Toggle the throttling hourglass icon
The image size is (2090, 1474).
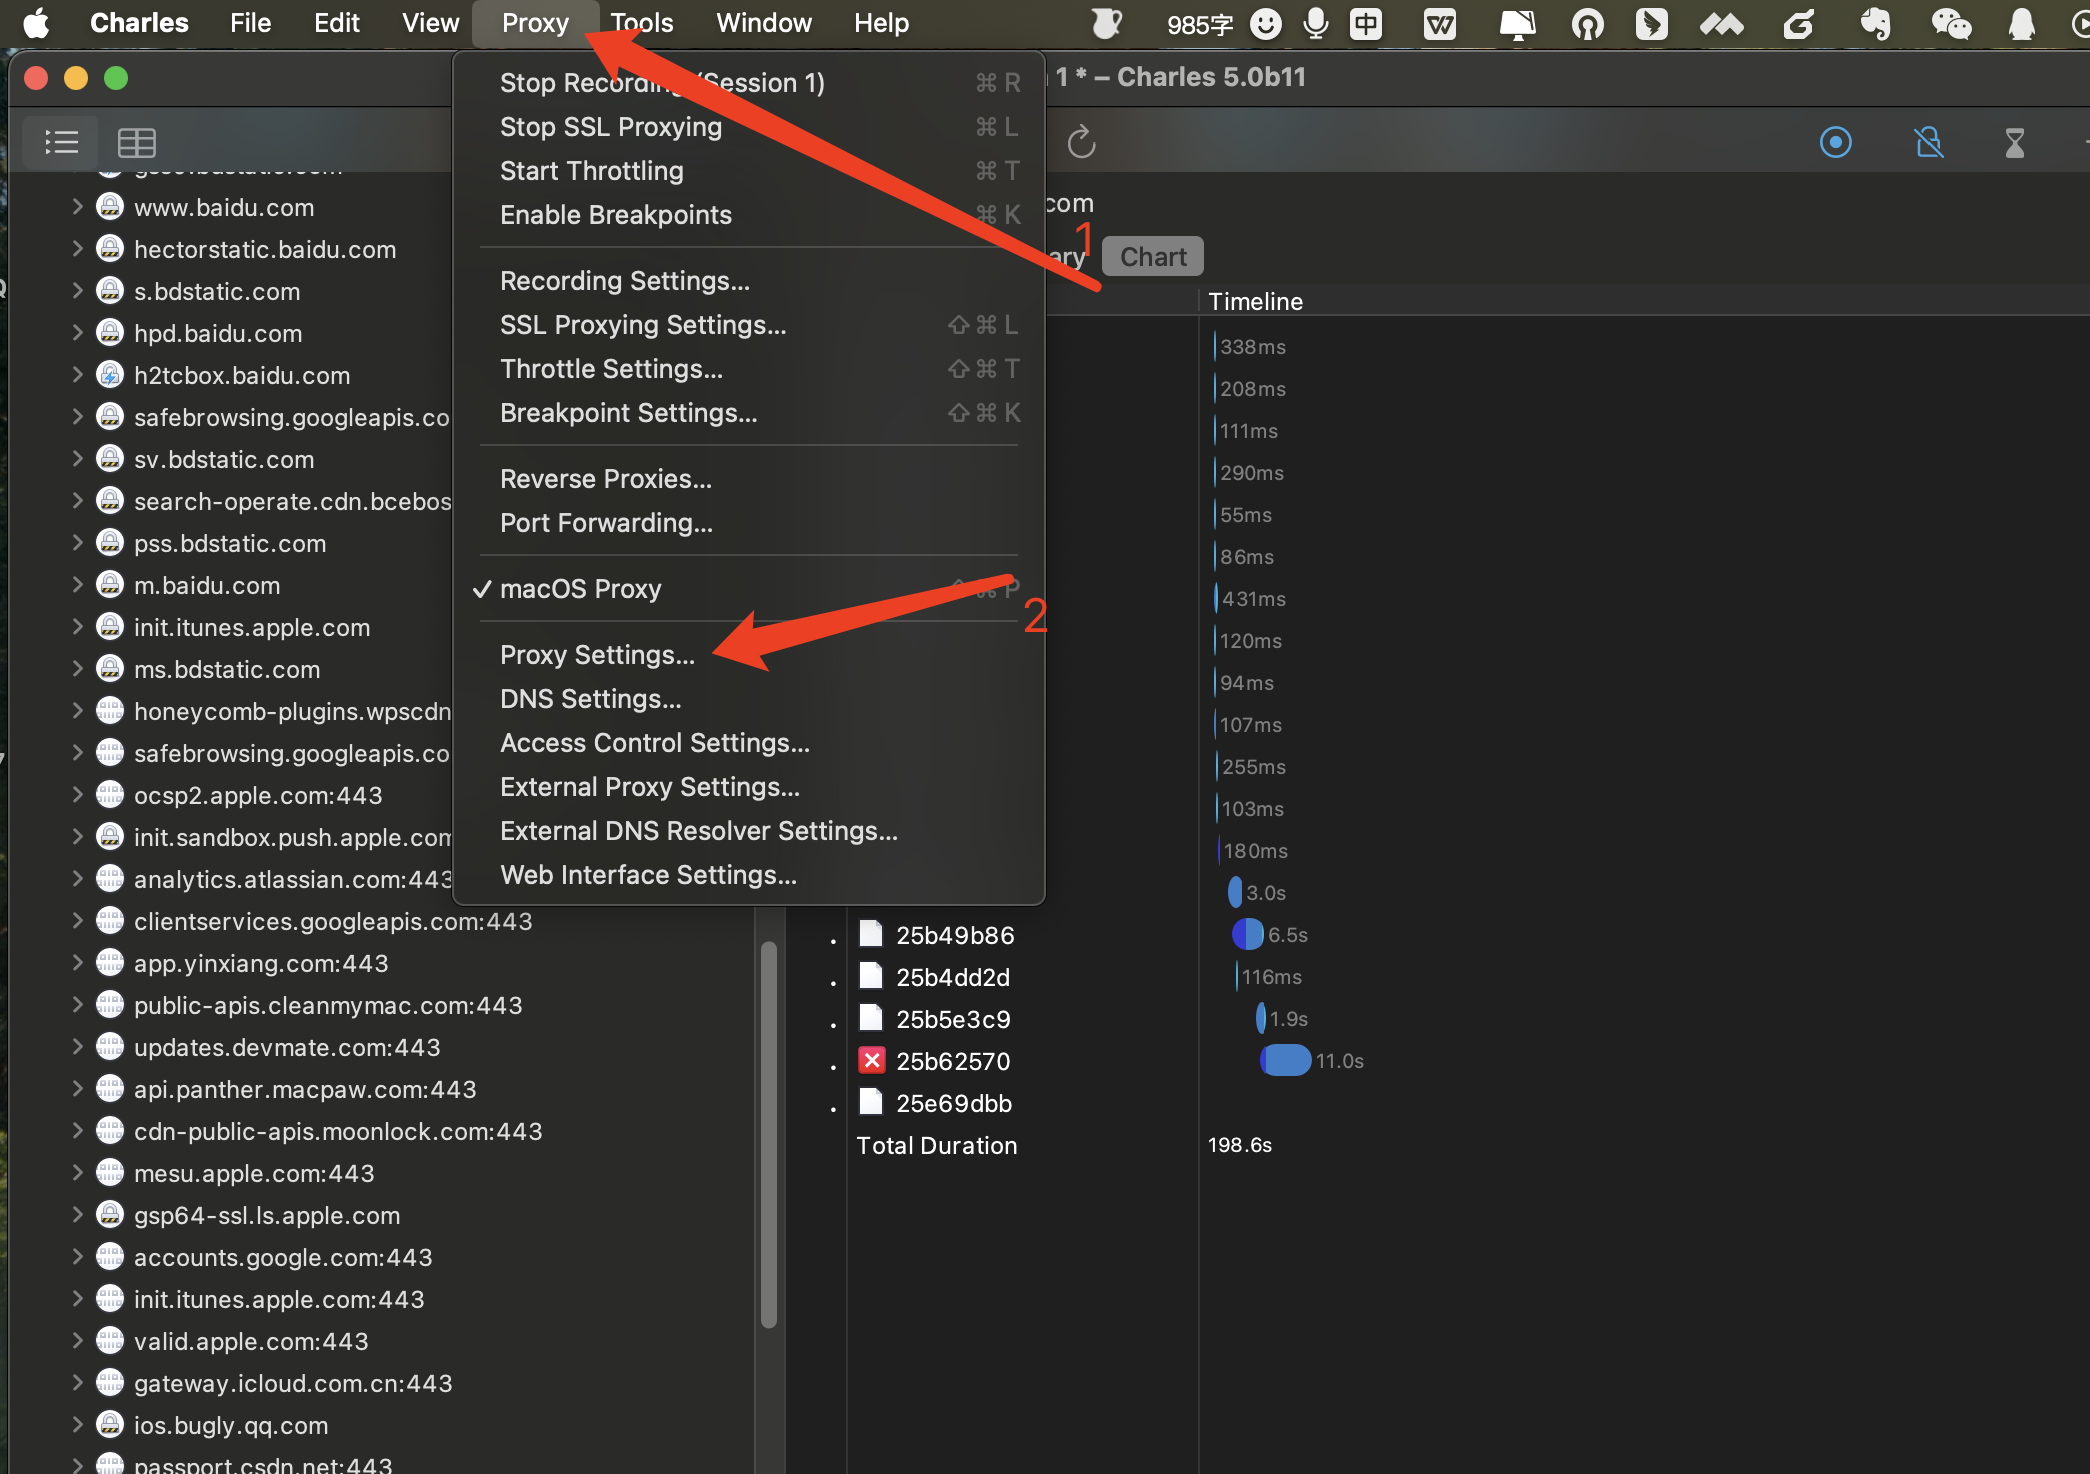tap(2014, 142)
